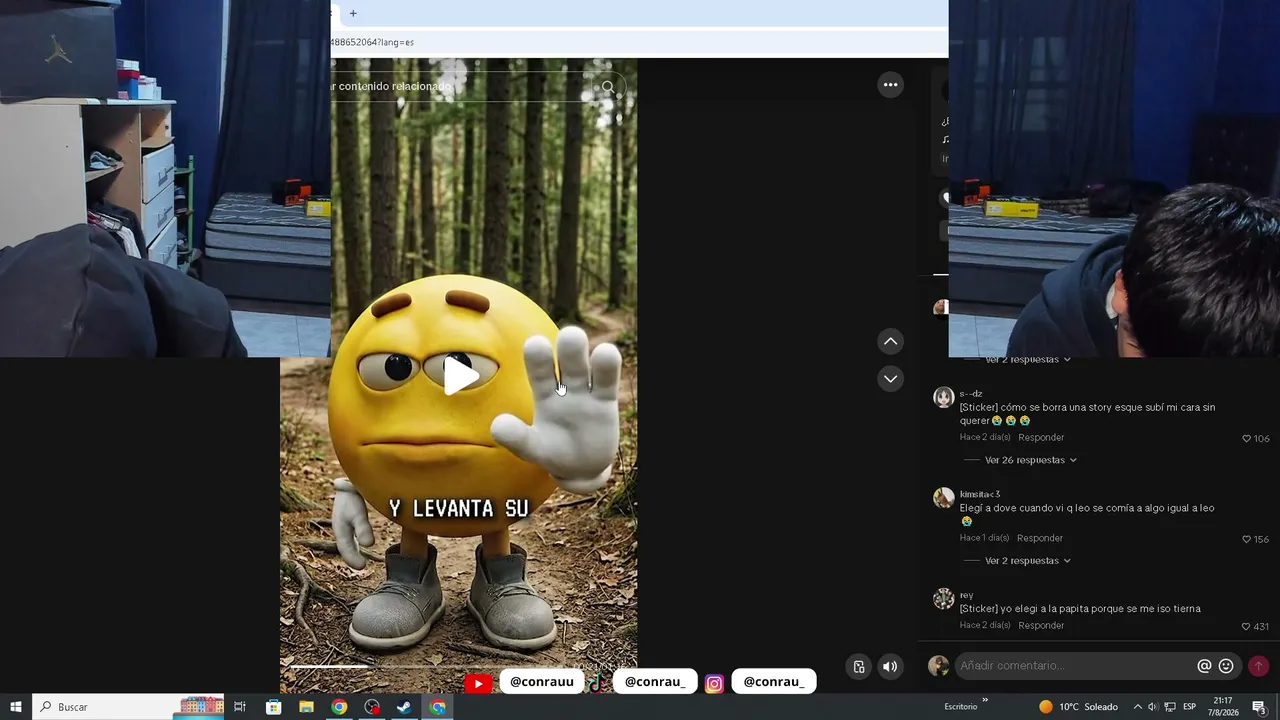Reply to s--dz's comment via Responder
The width and height of the screenshot is (1280, 720).
1041,438
